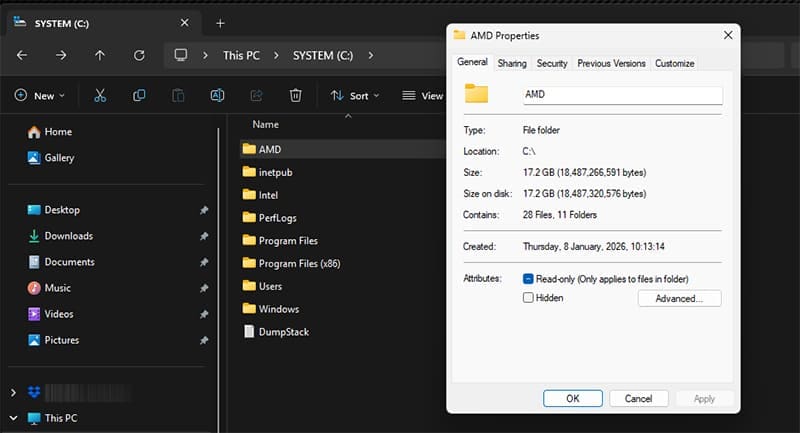800x433 pixels.
Task: Click the Rename icon in toolbar
Action: point(217,96)
